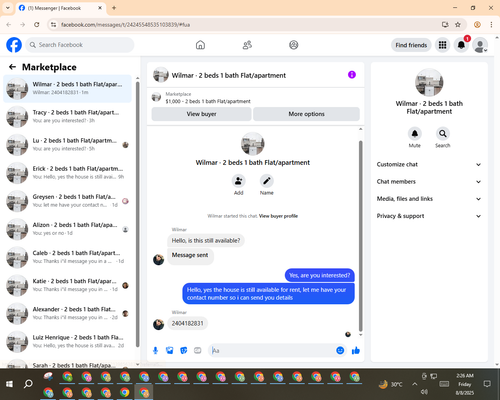
Task: Expand Media, files and links section
Action: pyautogui.click(x=429, y=199)
